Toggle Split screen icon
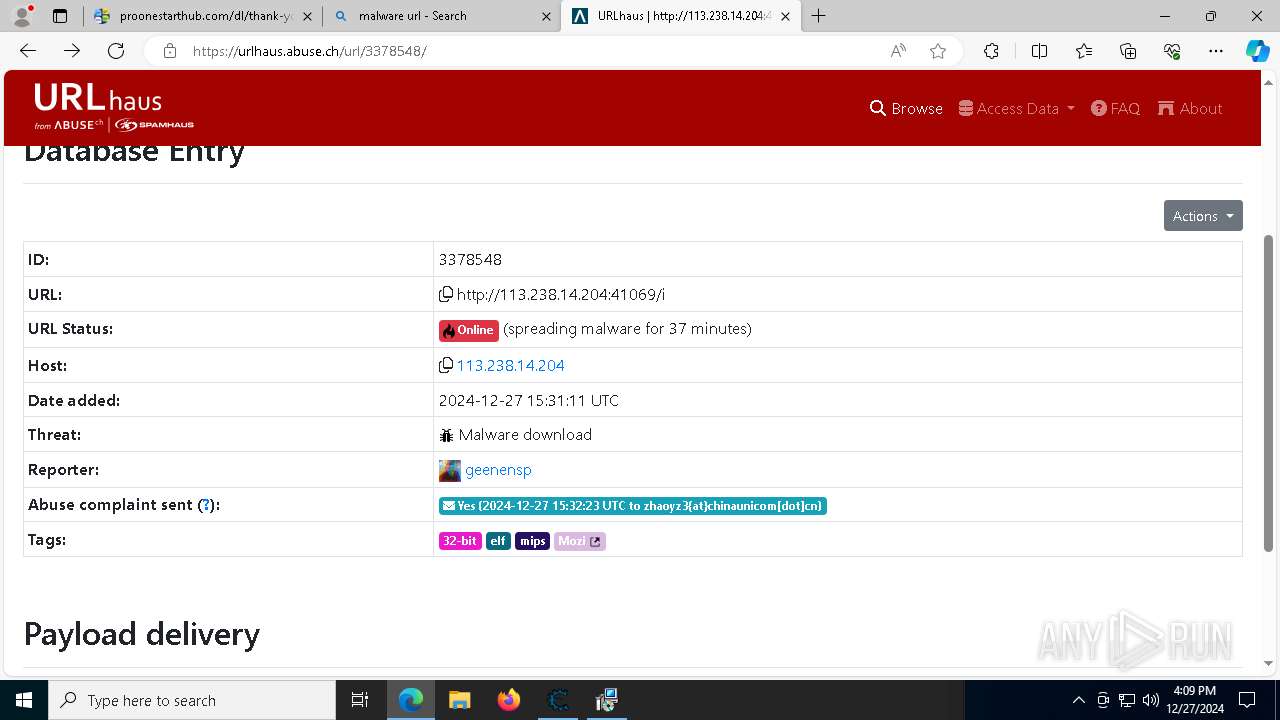Image resolution: width=1280 pixels, height=720 pixels. (1039, 51)
